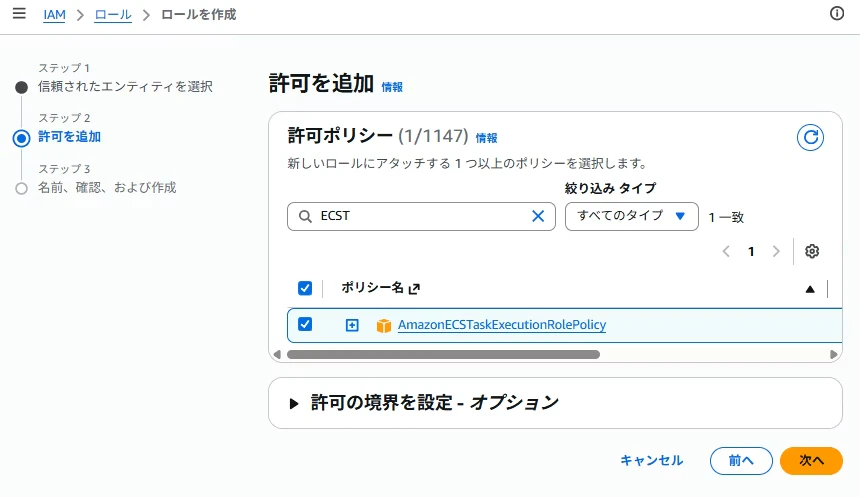The width and height of the screenshot is (860, 497).
Task: Navigate to ロール breadcrumb
Action: click(113, 15)
